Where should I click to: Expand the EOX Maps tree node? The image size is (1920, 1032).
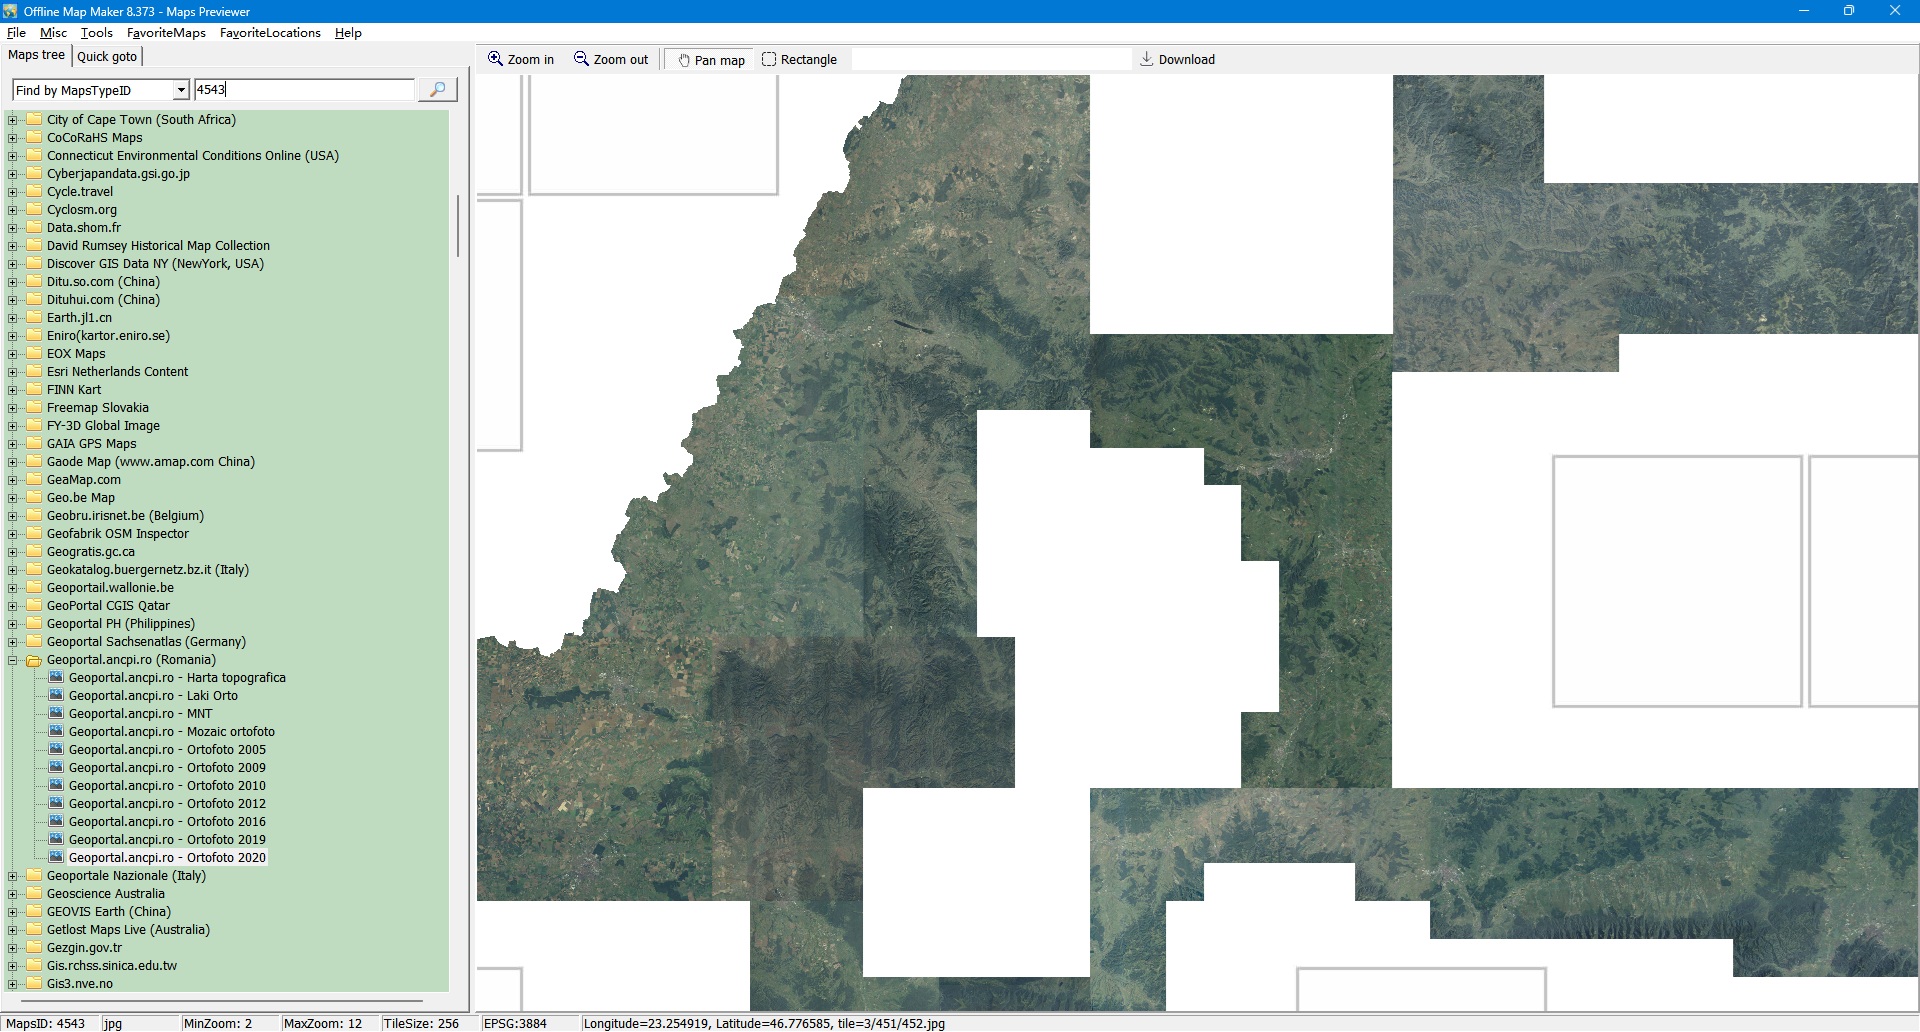click(x=13, y=354)
